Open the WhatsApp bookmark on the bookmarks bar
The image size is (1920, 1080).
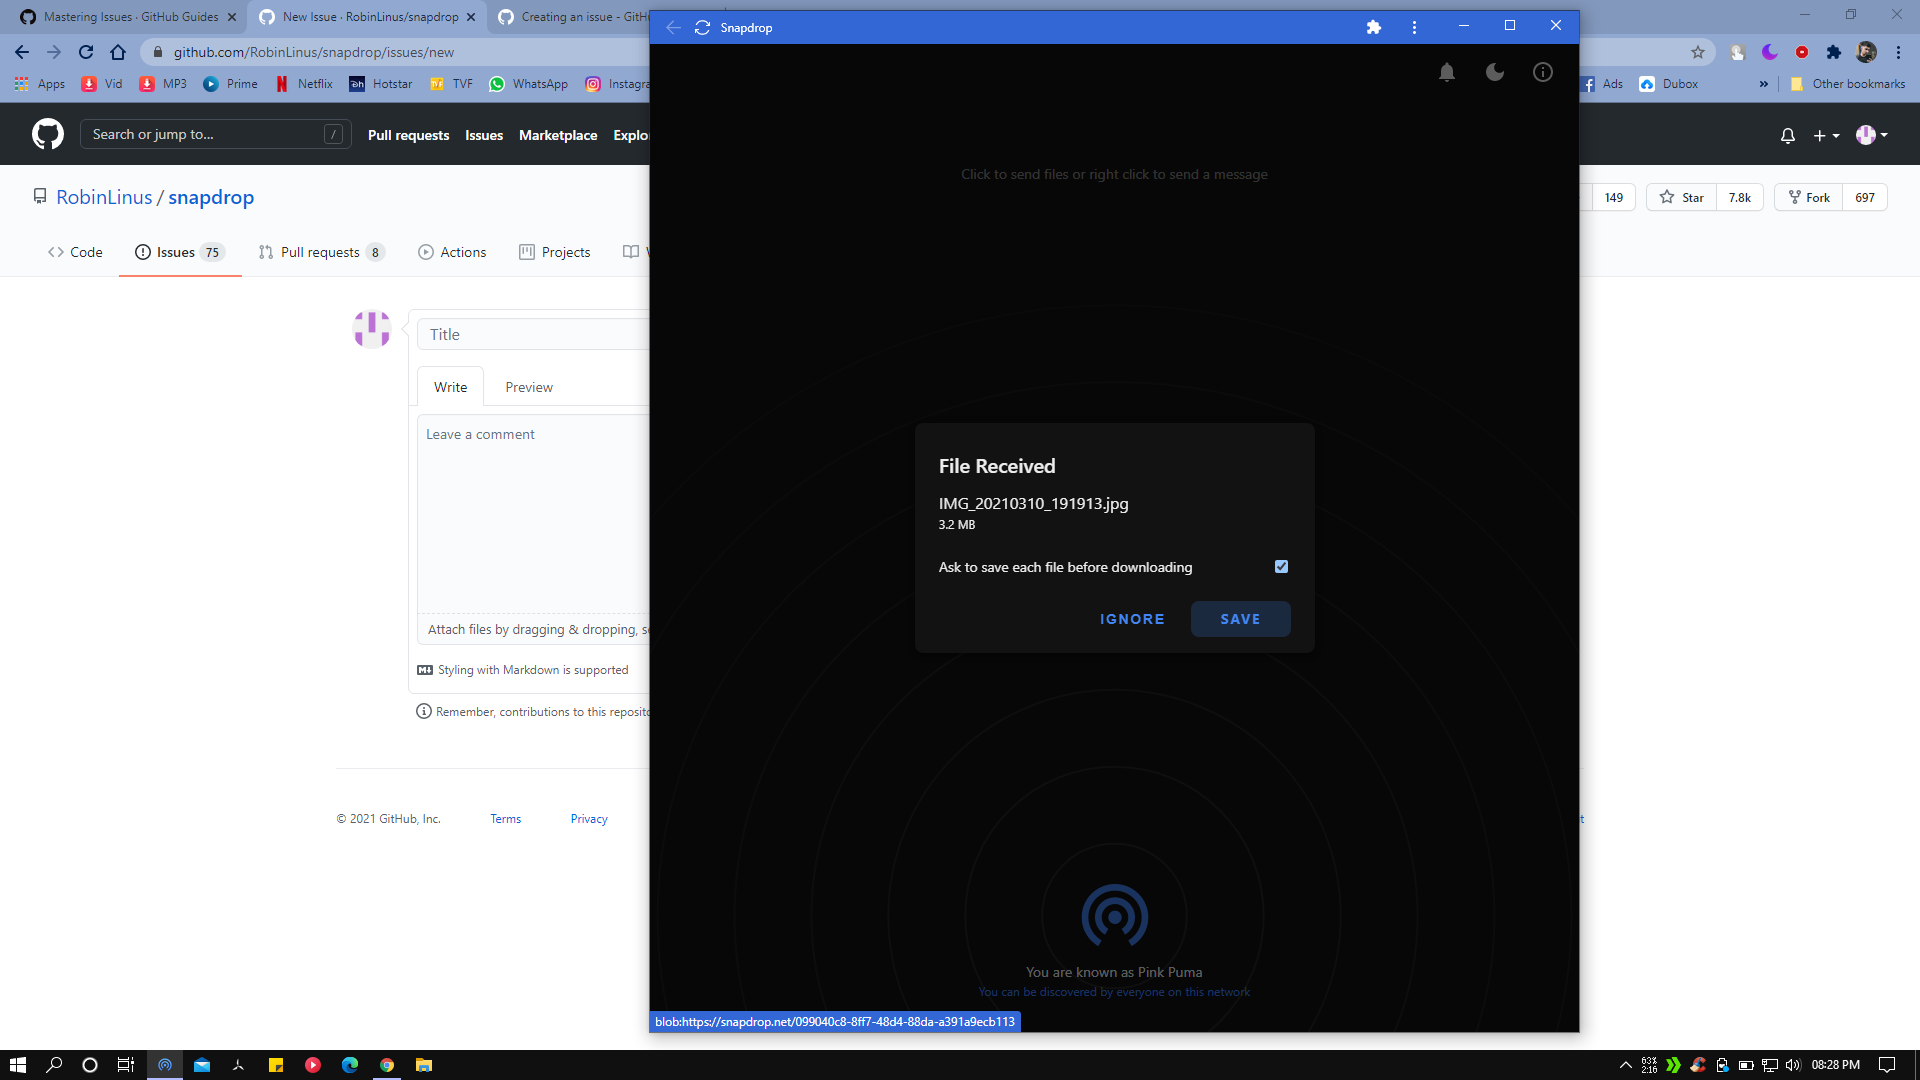tap(529, 84)
